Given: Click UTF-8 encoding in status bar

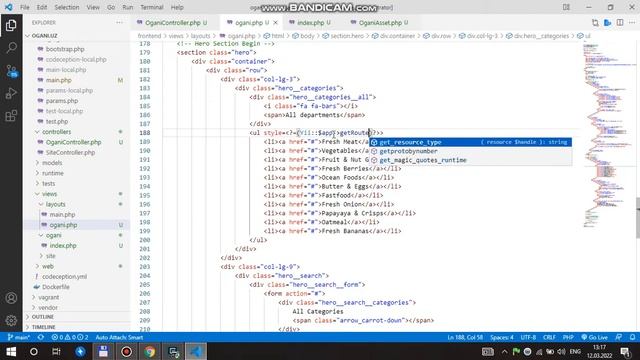Looking at the screenshot, I should pos(528,338).
